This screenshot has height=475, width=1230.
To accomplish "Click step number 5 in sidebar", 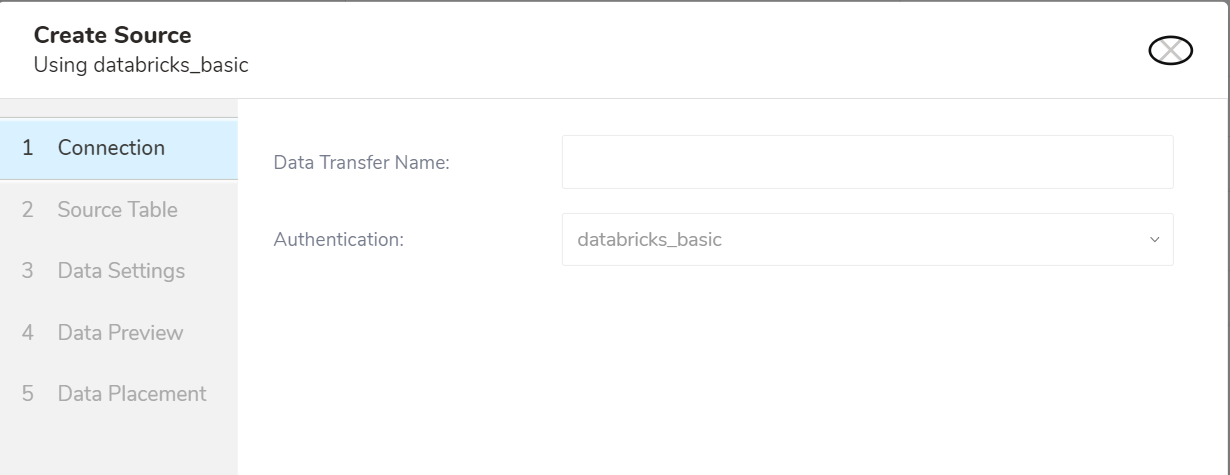I will 28,394.
